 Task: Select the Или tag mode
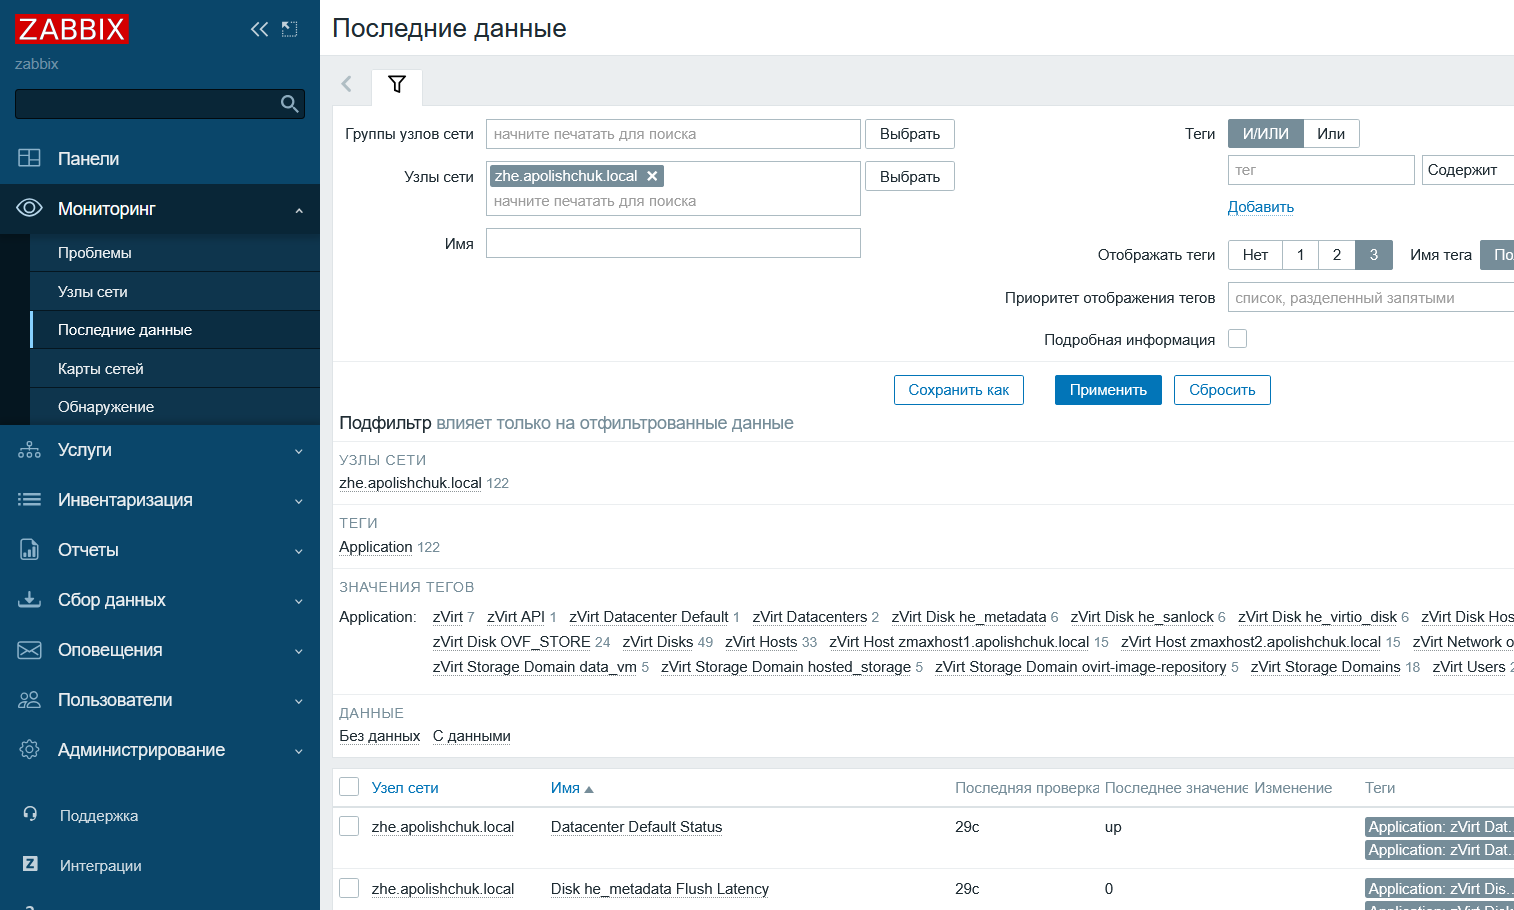click(1331, 133)
